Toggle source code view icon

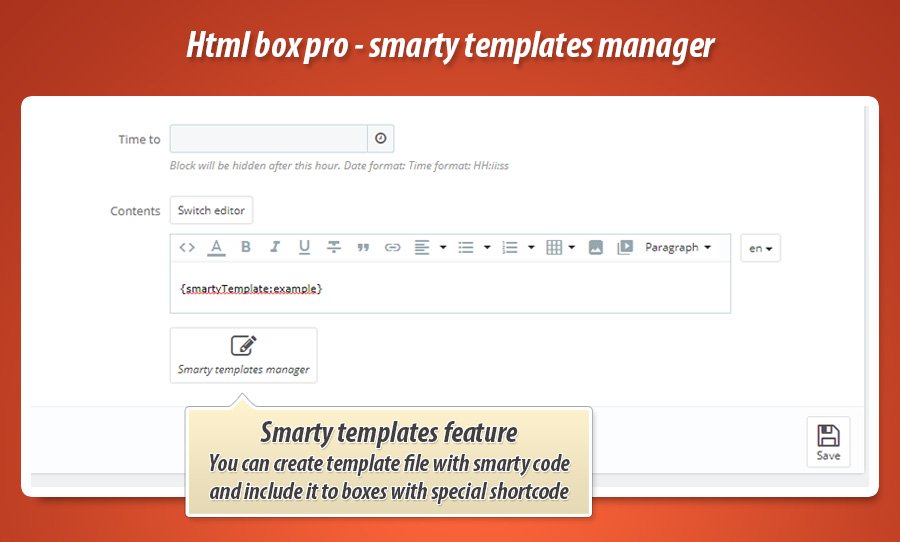(187, 247)
